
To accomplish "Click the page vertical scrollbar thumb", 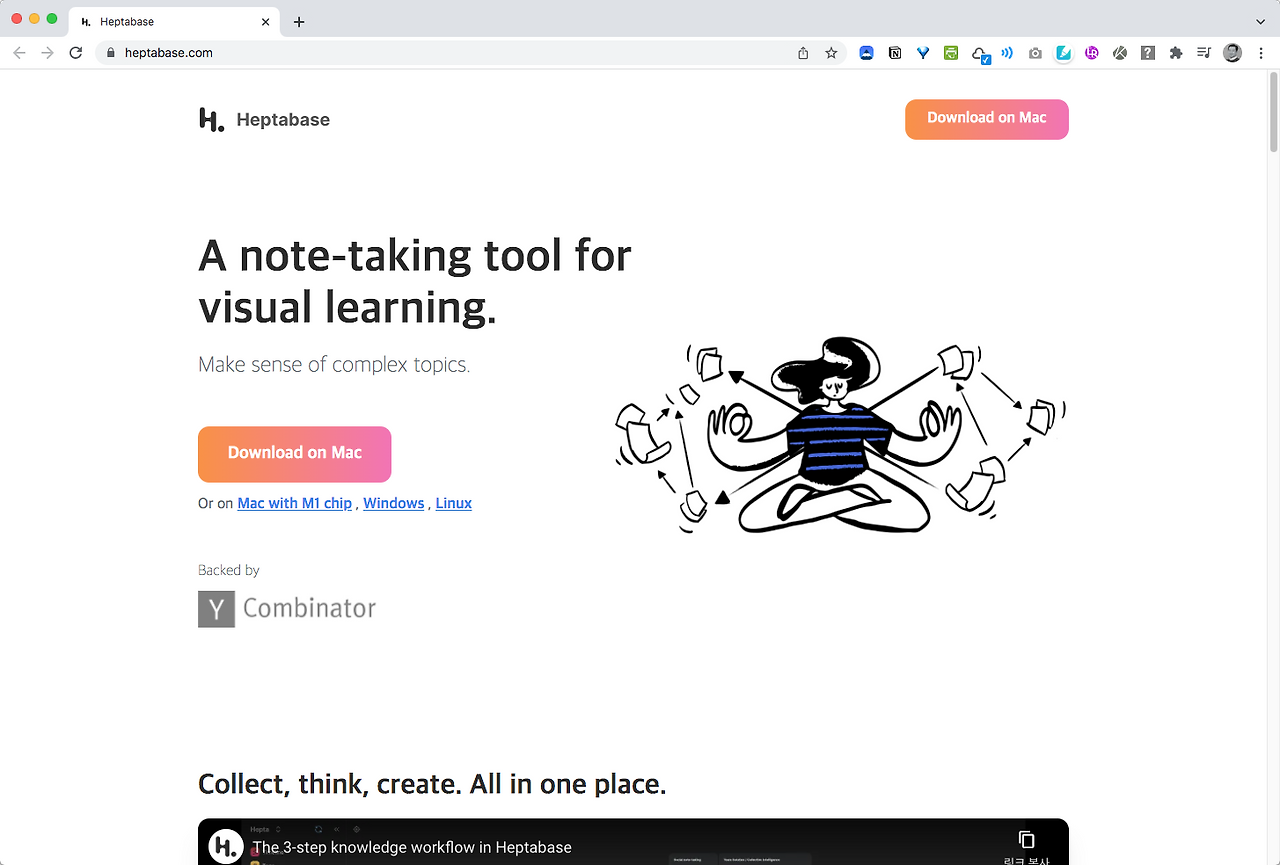I will pyautogui.click(x=1273, y=113).
